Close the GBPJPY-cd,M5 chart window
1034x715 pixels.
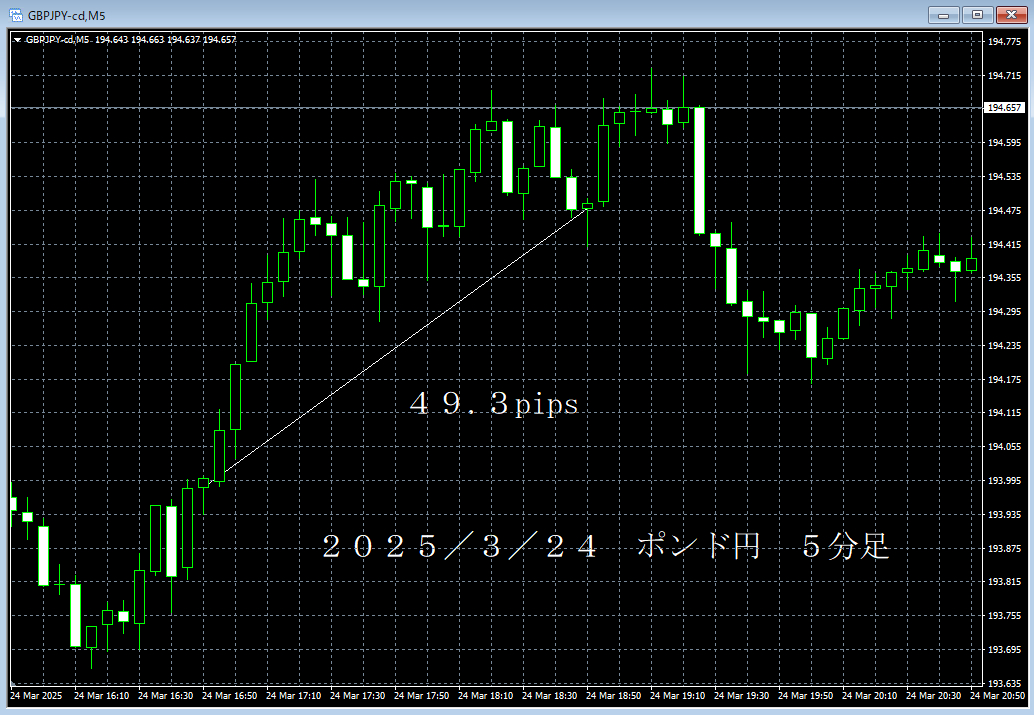click(1011, 14)
